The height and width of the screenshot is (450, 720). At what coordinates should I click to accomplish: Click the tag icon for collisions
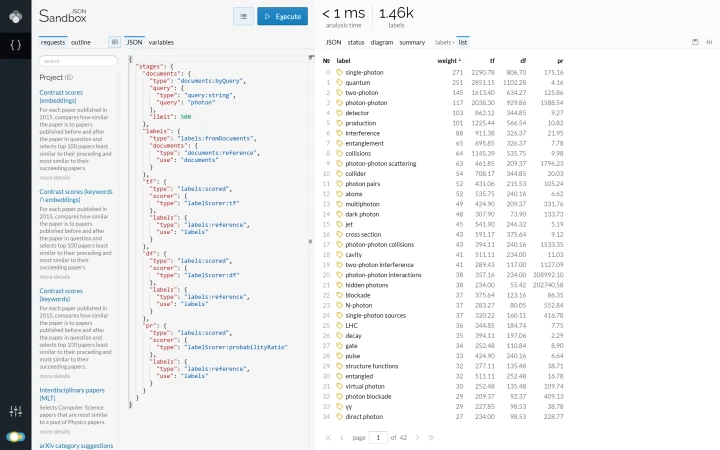pos(339,153)
